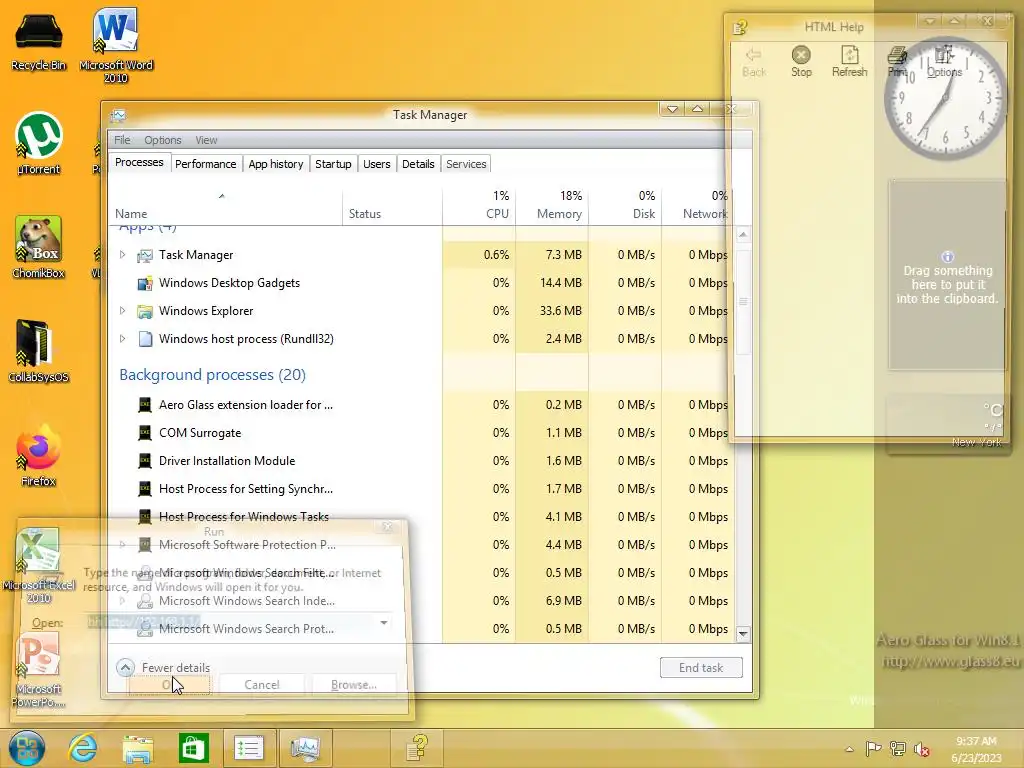The image size is (1024, 768).
Task: Click the analog clock desktop gadget
Action: point(944,99)
